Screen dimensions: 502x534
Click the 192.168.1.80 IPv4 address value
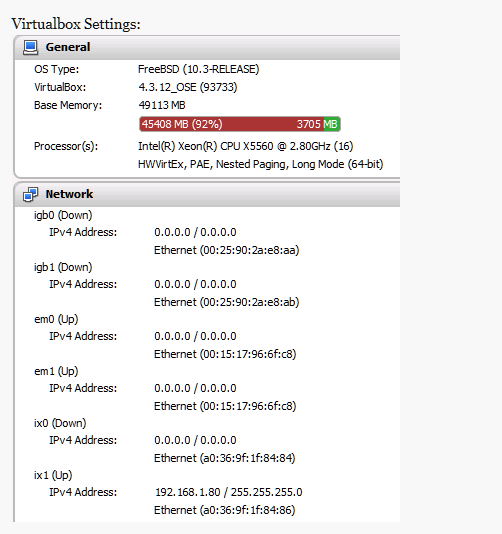point(188,492)
